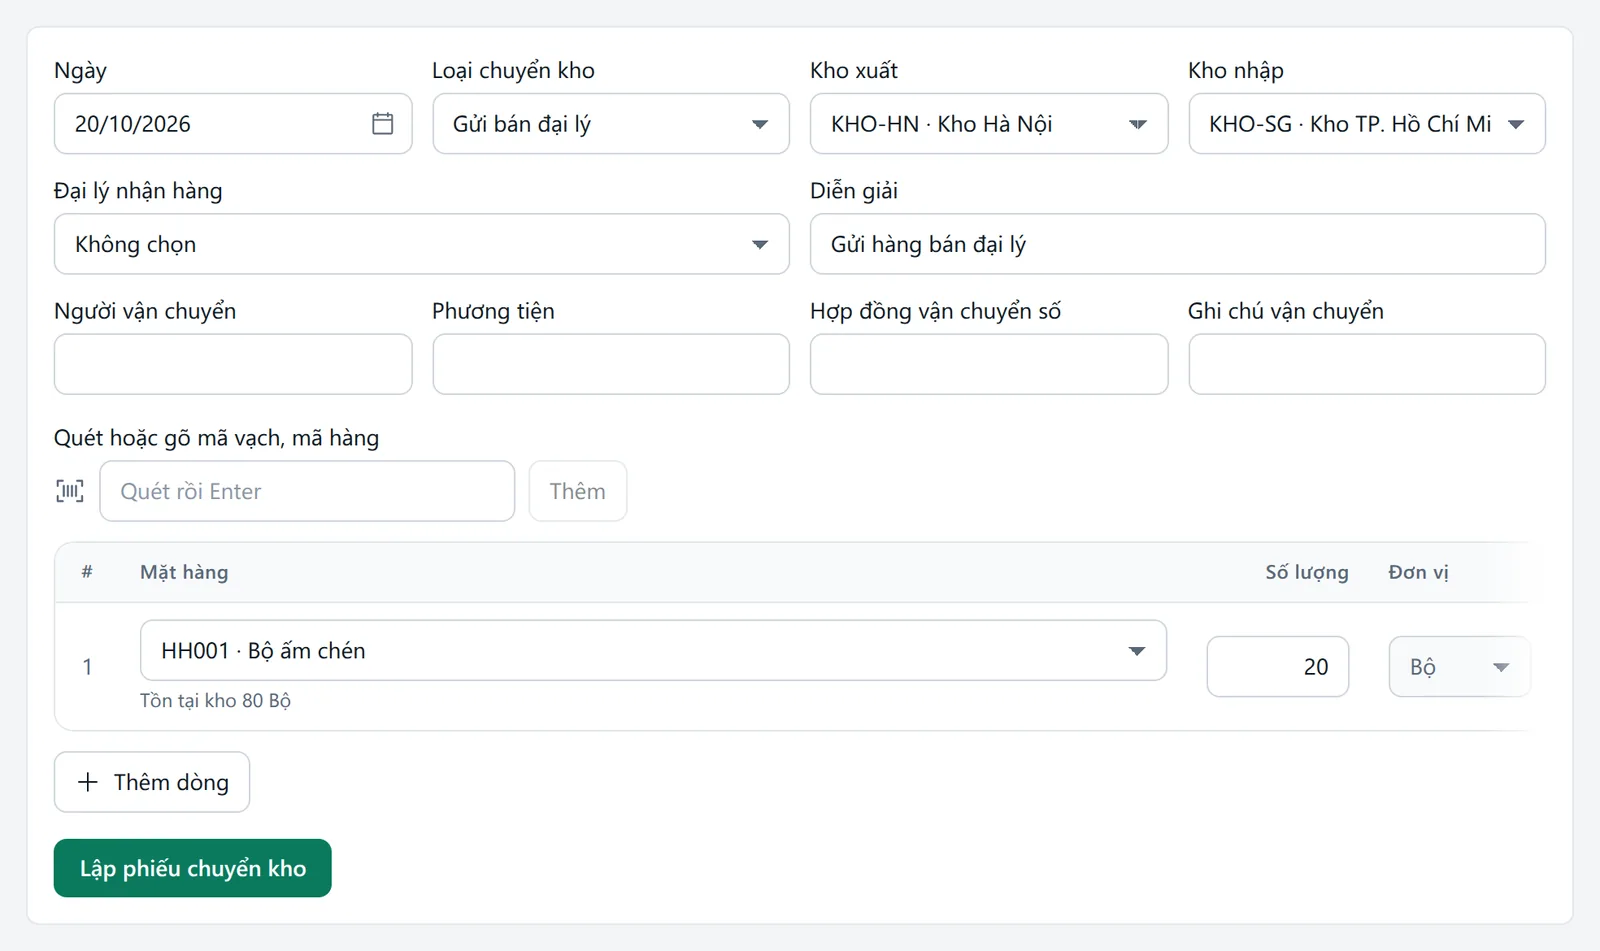Click the Số lượng field showing 20
1600x951 pixels.
(1278, 667)
